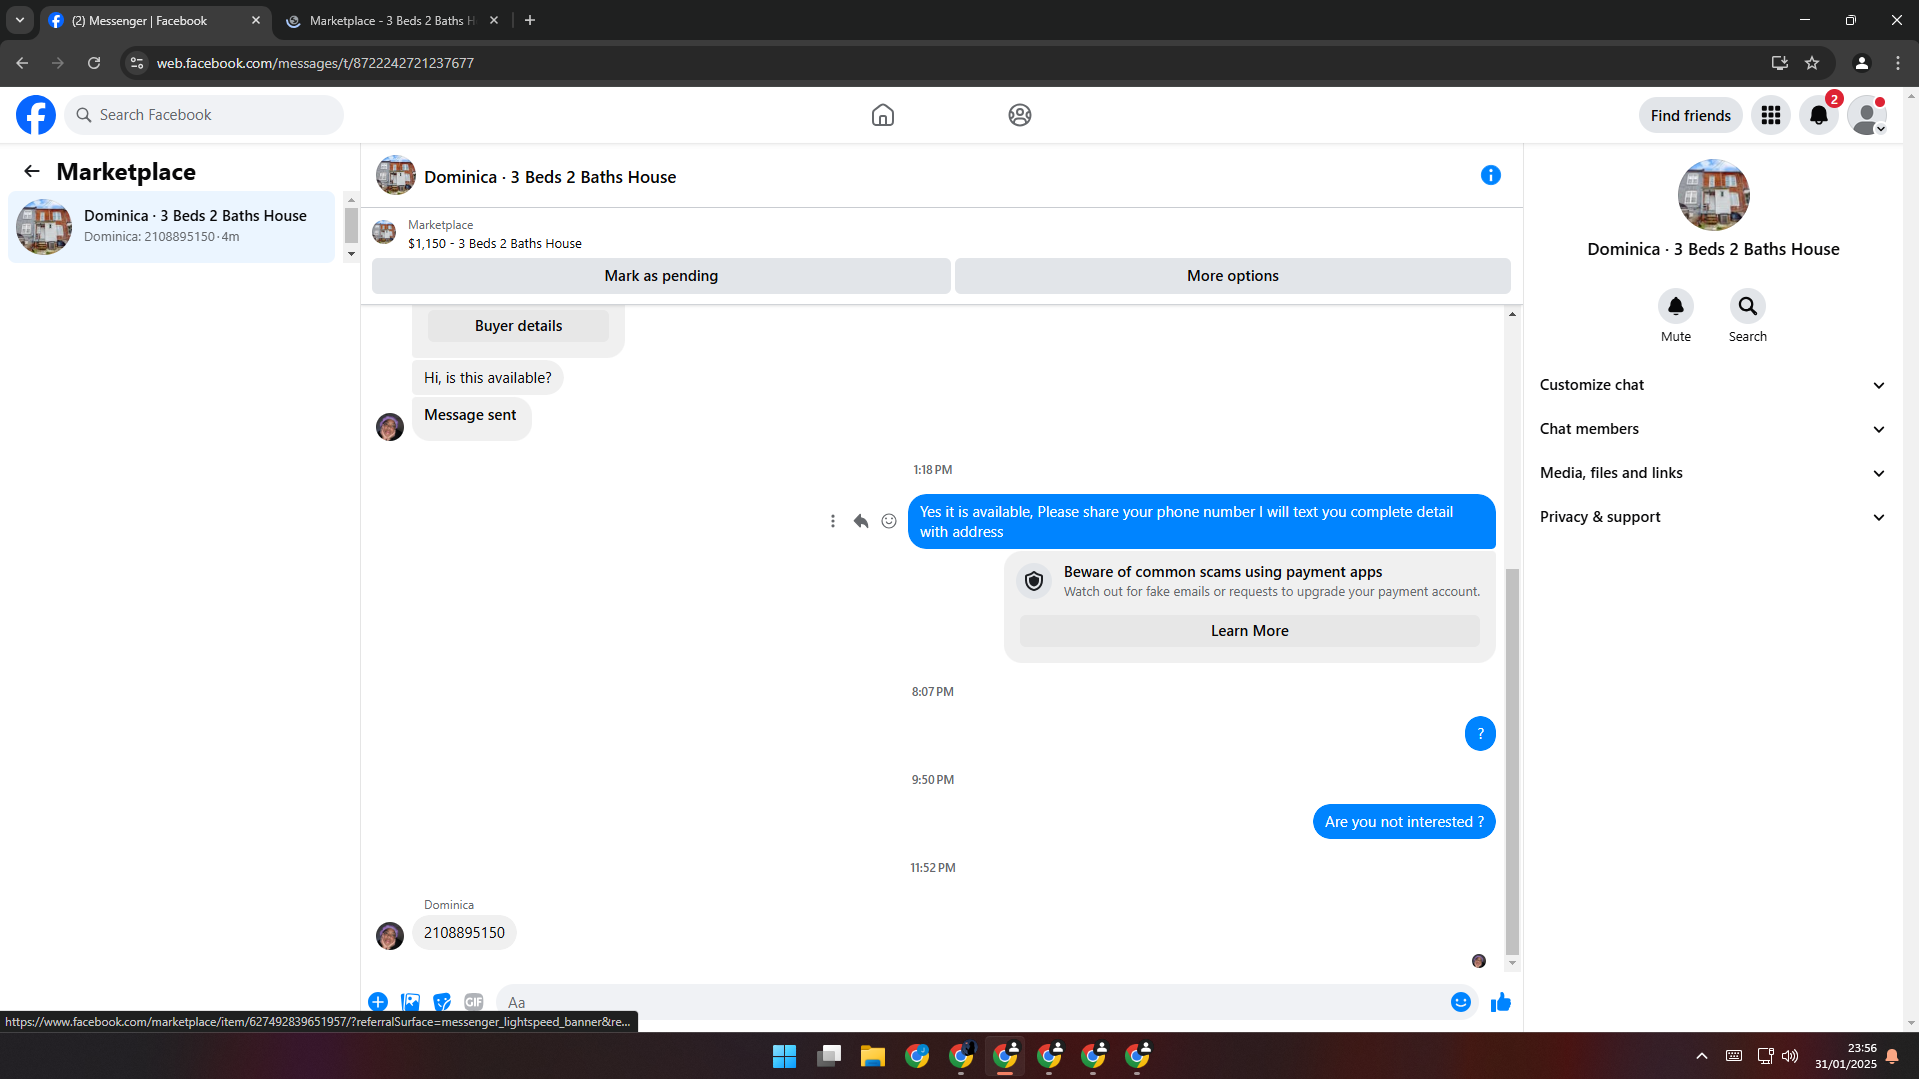Select the Dominica conversation in the chat list

pos(172,227)
